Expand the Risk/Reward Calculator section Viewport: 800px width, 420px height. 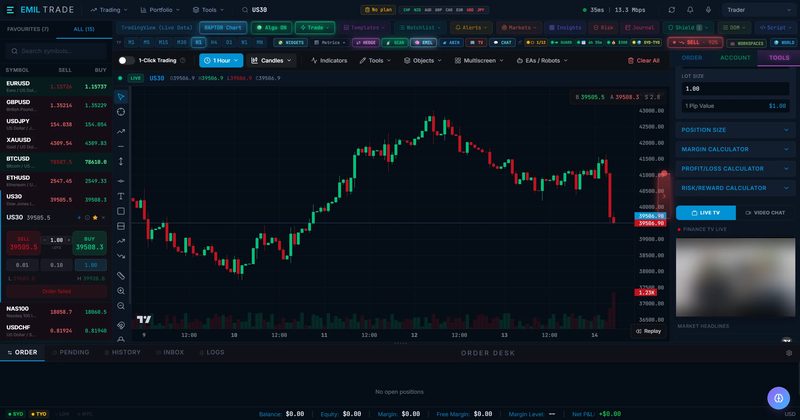(735, 188)
